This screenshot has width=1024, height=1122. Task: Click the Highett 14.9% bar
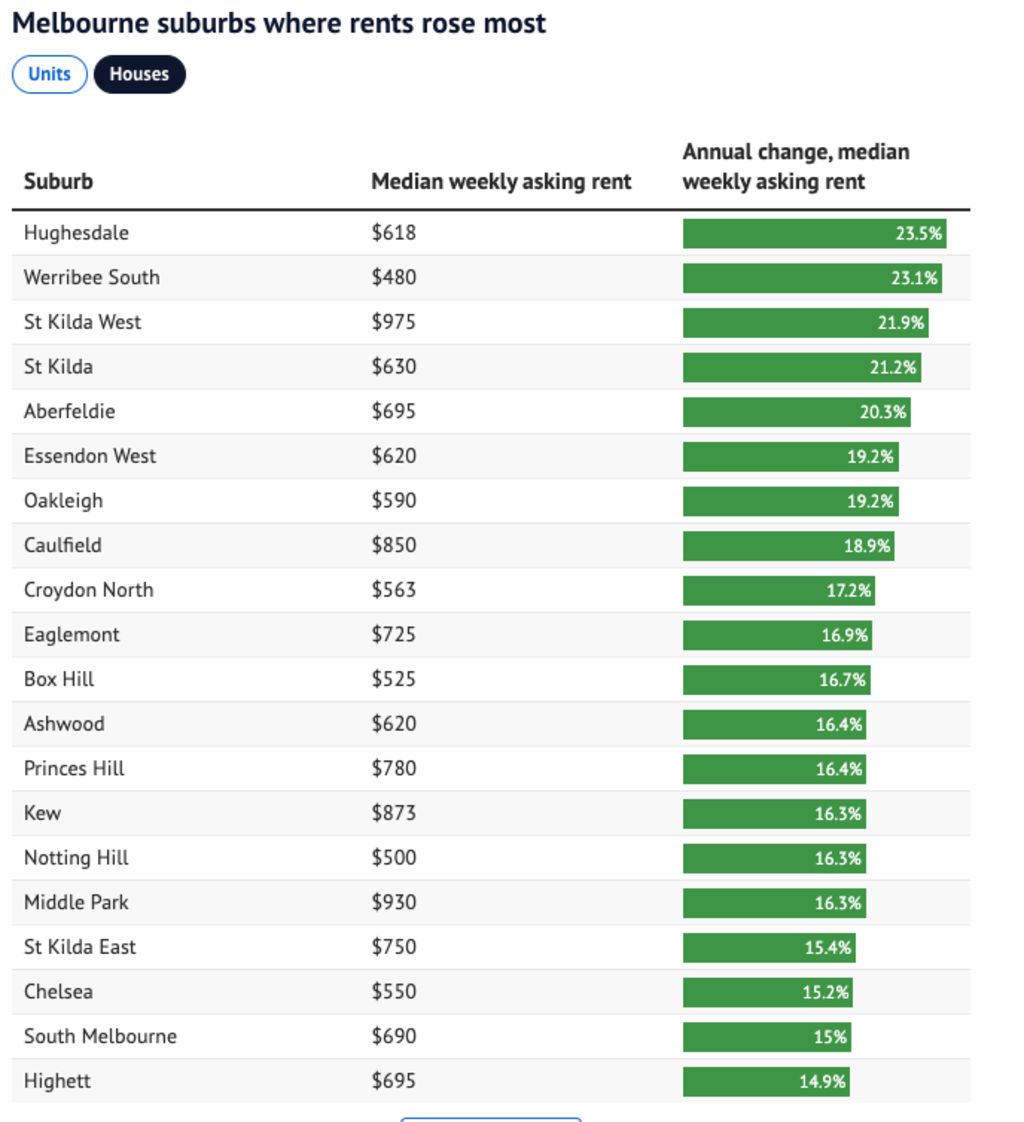point(766,1081)
